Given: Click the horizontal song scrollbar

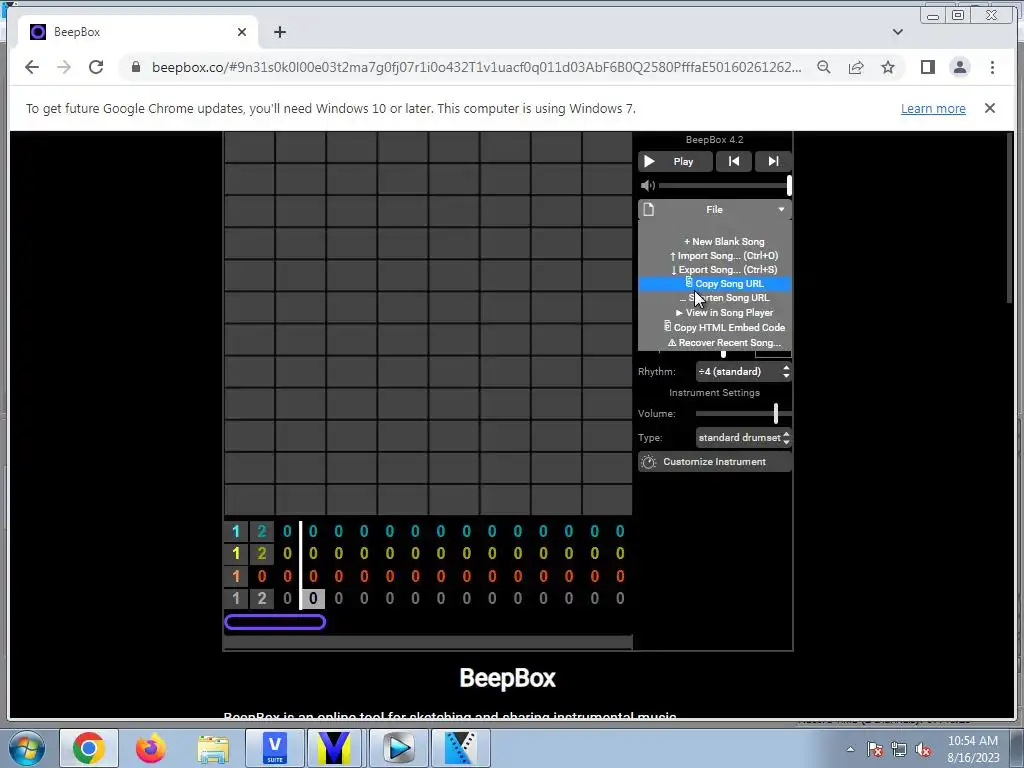Looking at the screenshot, I should click(x=428, y=643).
